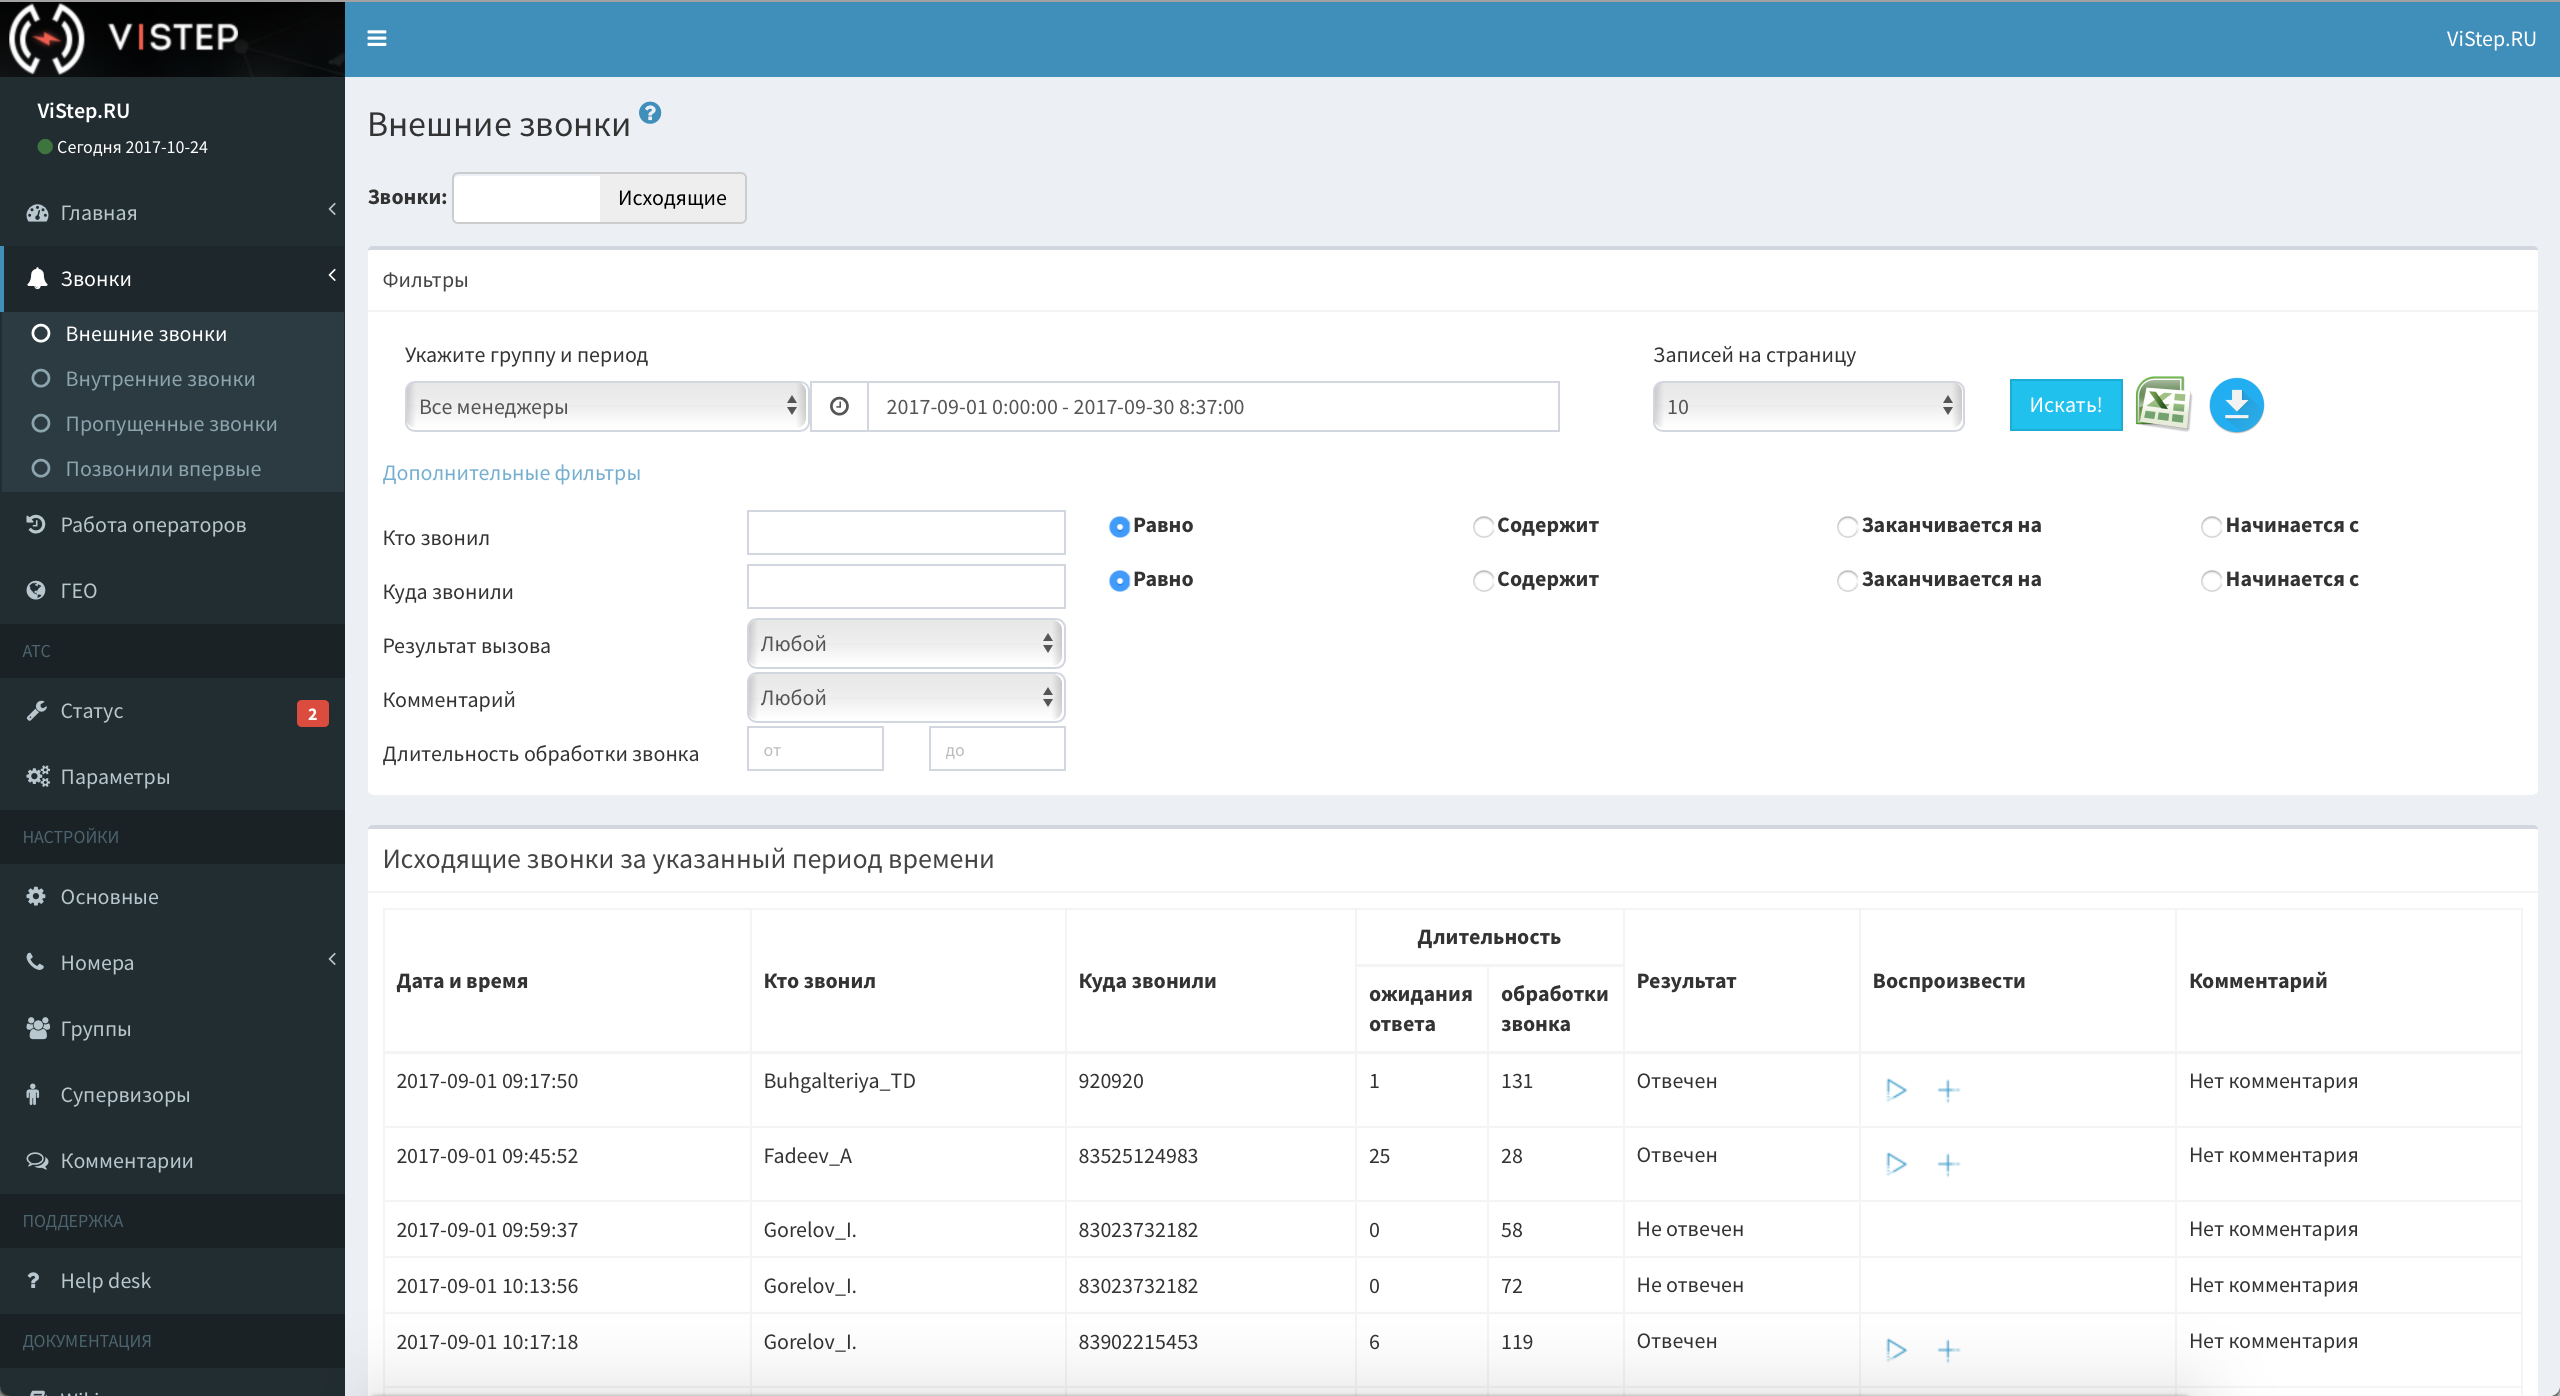
Task: Open the Результат вызова dropdown
Action: coord(903,643)
